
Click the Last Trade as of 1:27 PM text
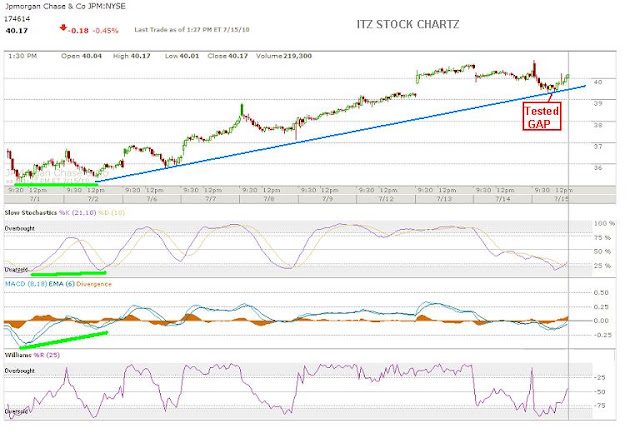[x=192, y=30]
